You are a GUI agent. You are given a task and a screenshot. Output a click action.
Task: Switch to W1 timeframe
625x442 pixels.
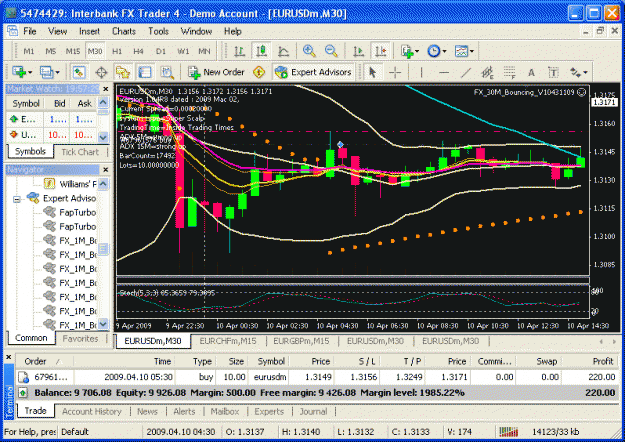[183, 51]
